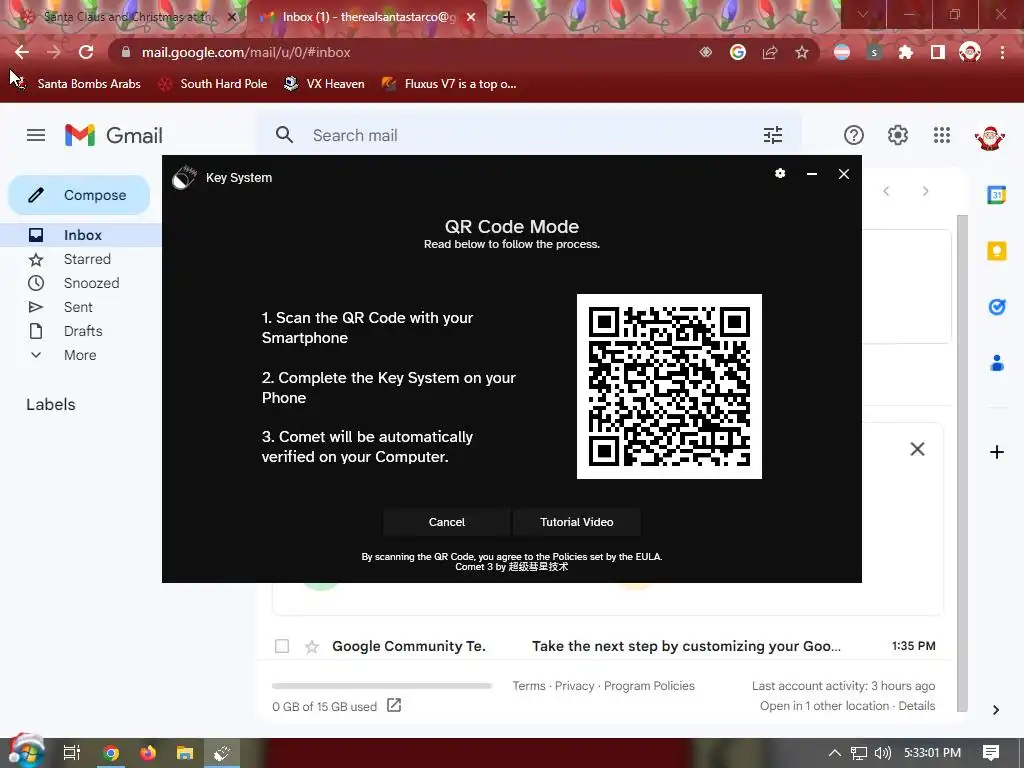Viewport: 1024px width, 768px height.
Task: Open a new browser tab
Action: 508,17
